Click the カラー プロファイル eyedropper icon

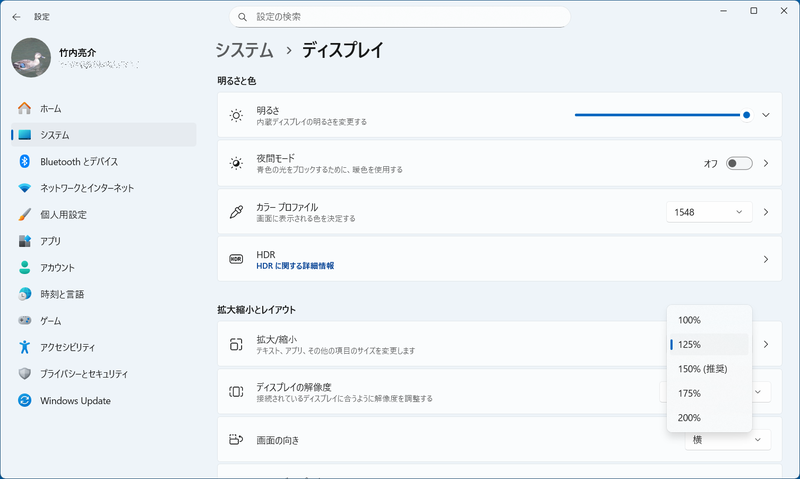tap(236, 212)
